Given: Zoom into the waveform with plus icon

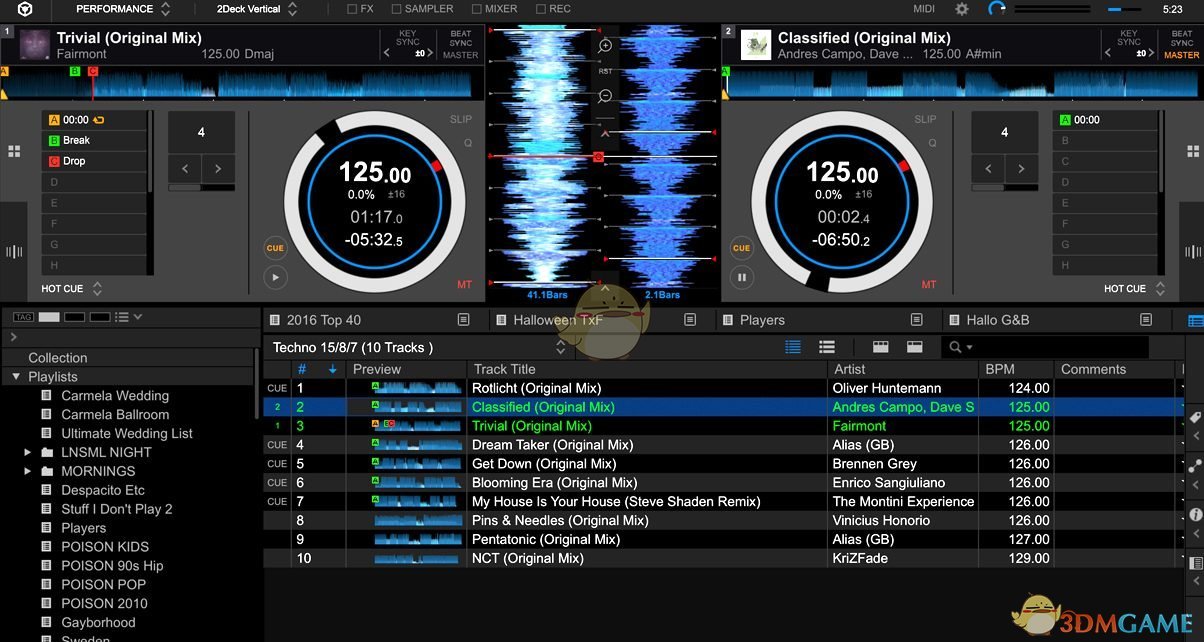Looking at the screenshot, I should 604,45.
